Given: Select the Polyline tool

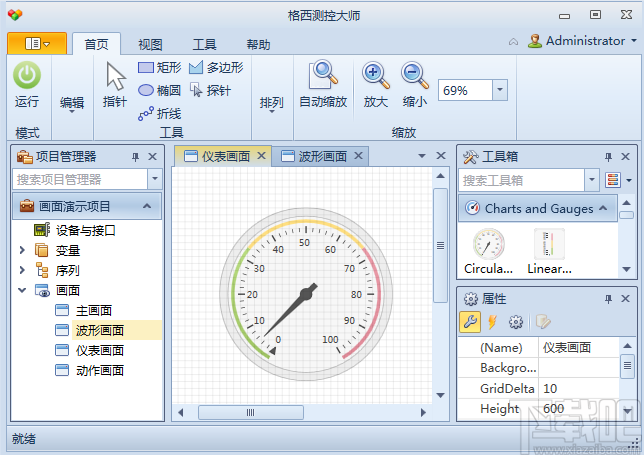Looking at the screenshot, I should [x=160, y=113].
